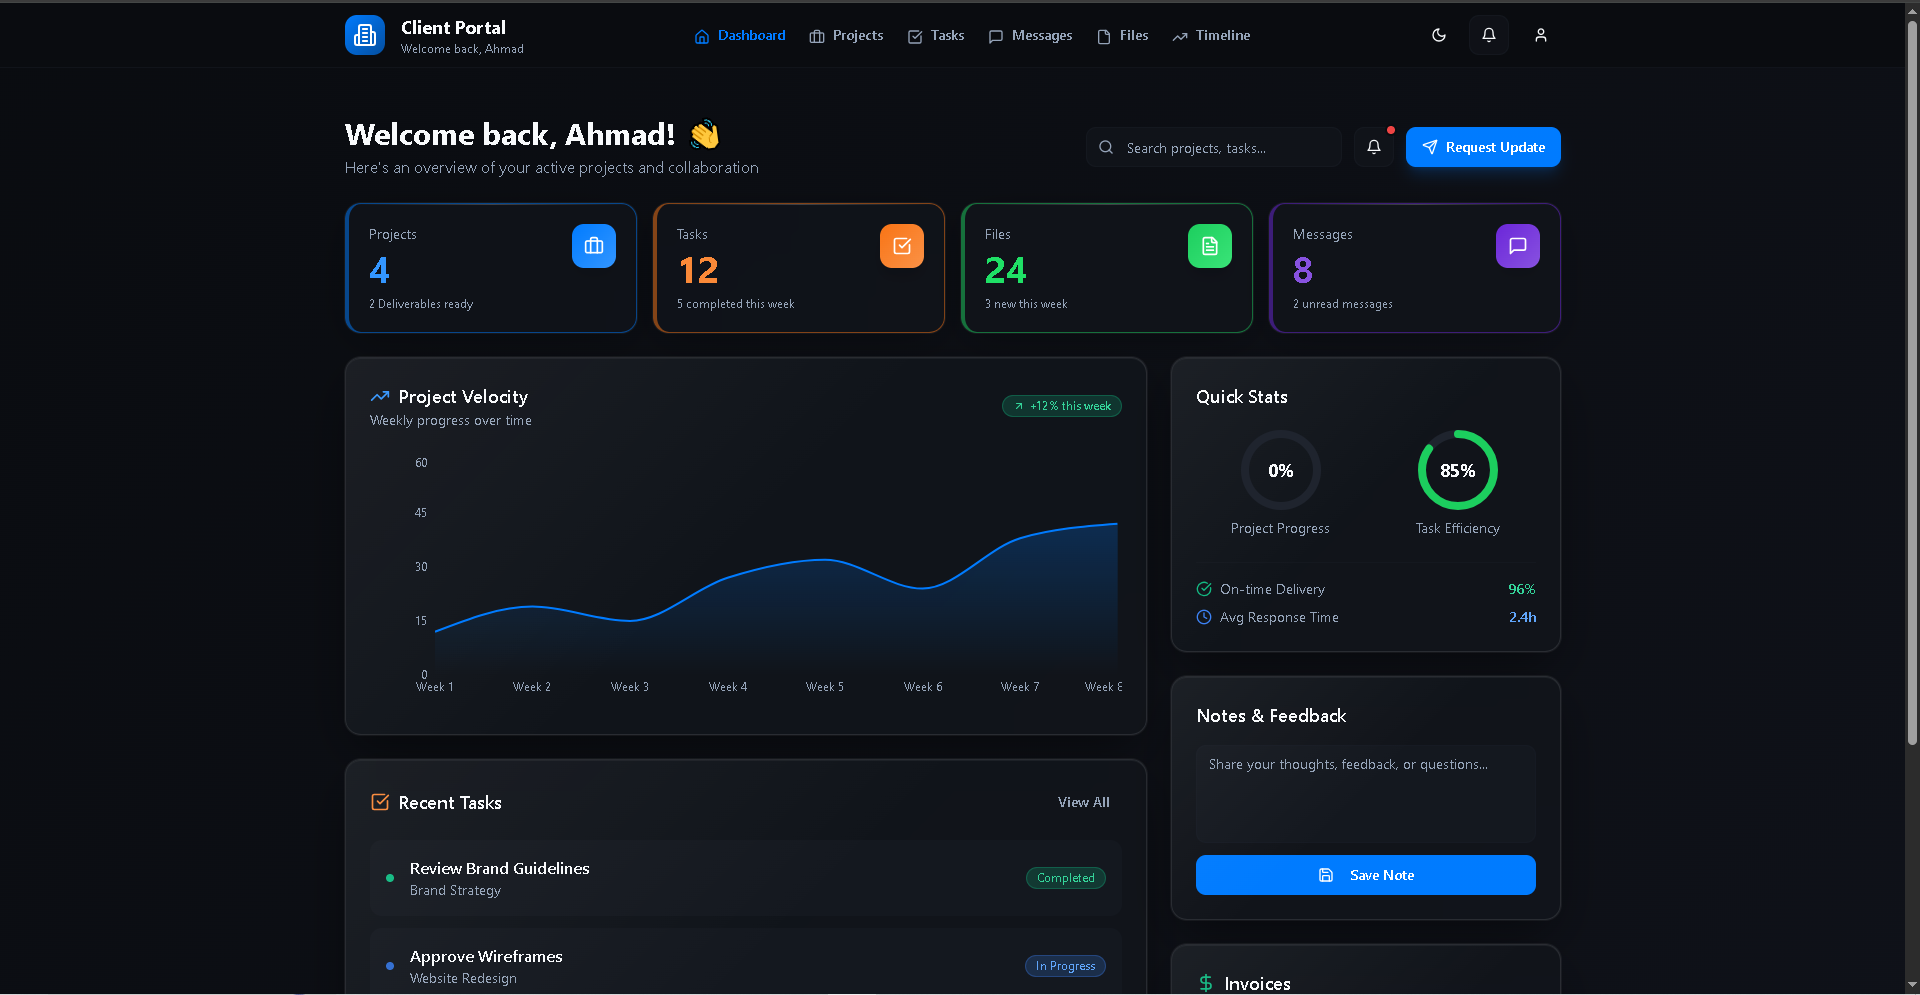Click the purple chat icon in Messages card

point(1518,246)
